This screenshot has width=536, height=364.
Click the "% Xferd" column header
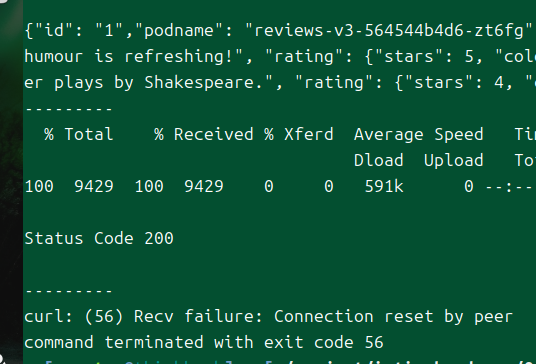[299, 134]
